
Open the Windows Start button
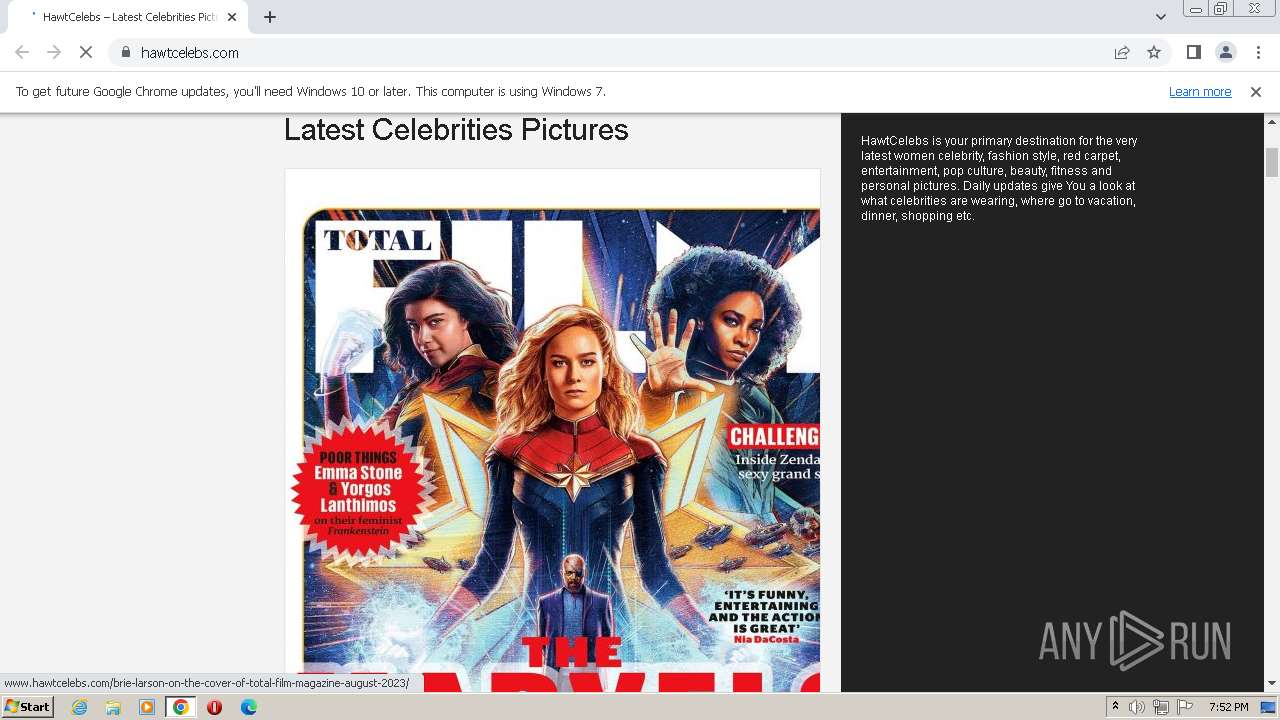(x=28, y=707)
